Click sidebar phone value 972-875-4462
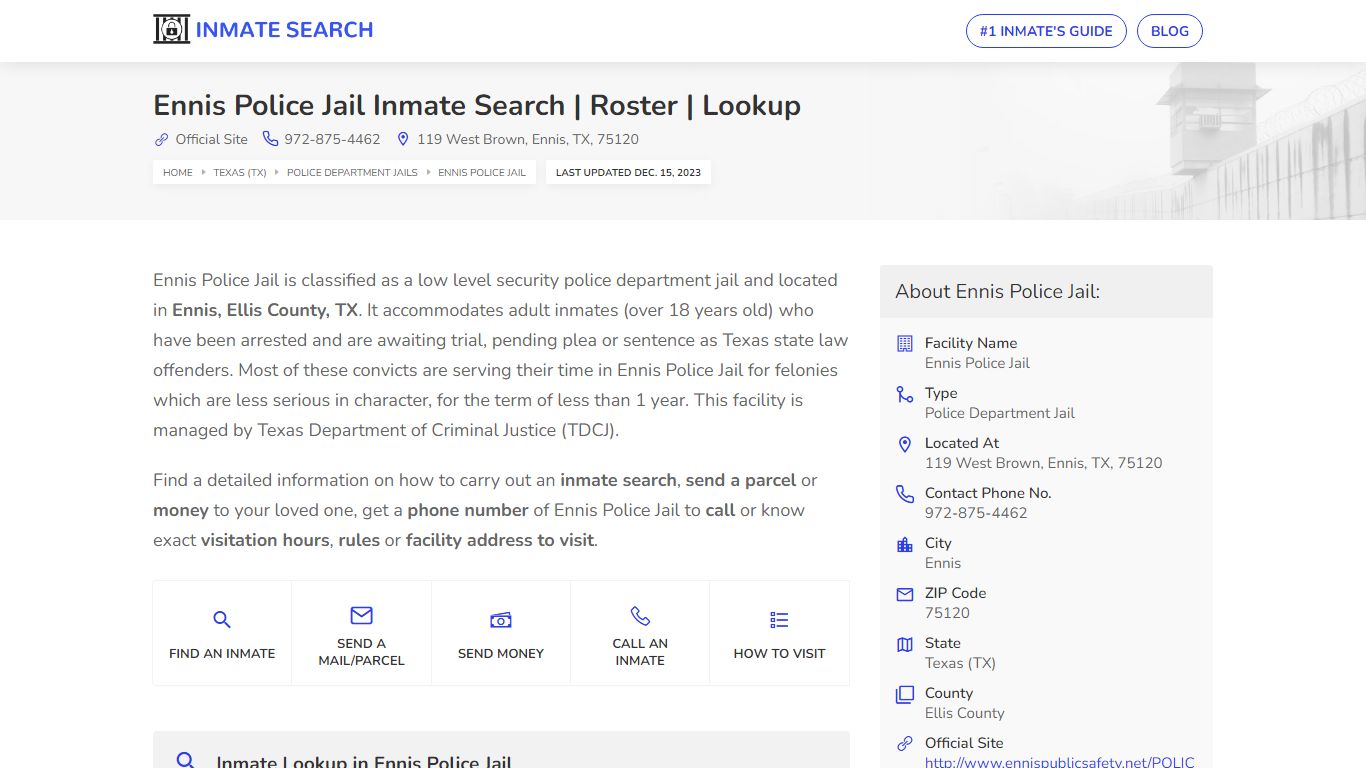Image resolution: width=1366 pixels, height=768 pixels. point(976,513)
